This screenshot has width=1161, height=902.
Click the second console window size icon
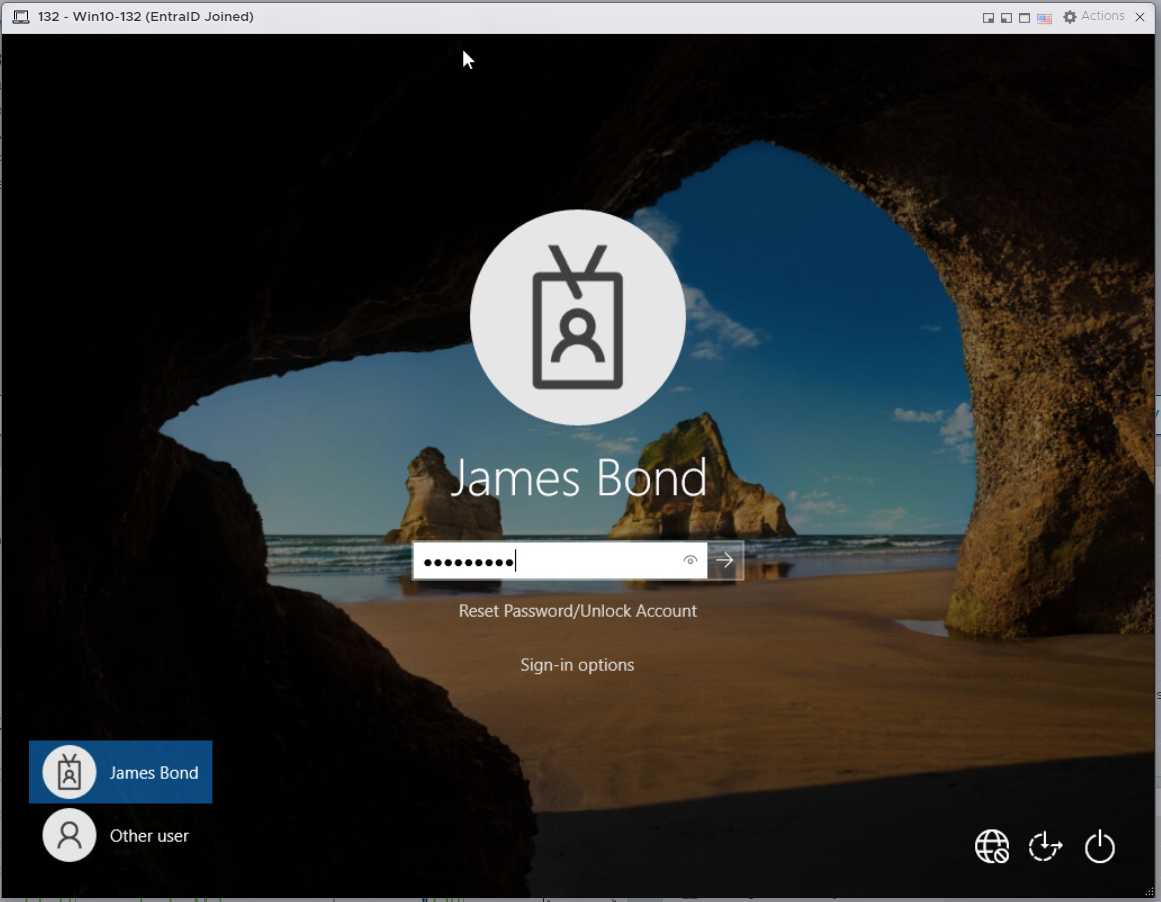[x=1006, y=17]
